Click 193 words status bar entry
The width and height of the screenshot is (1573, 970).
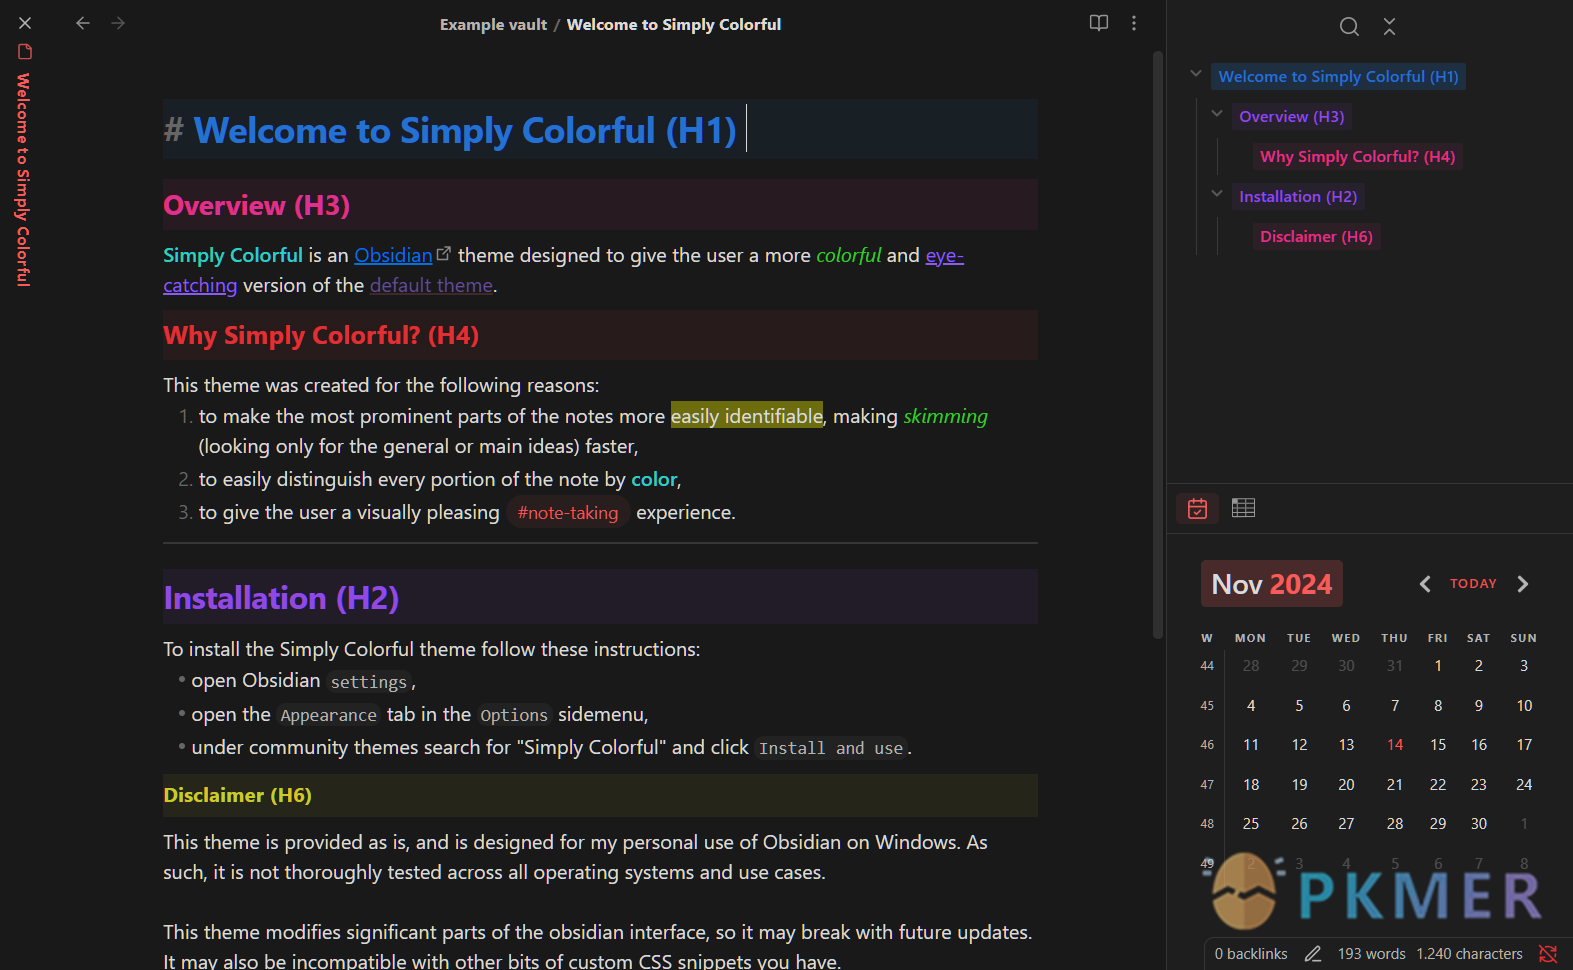(1371, 954)
